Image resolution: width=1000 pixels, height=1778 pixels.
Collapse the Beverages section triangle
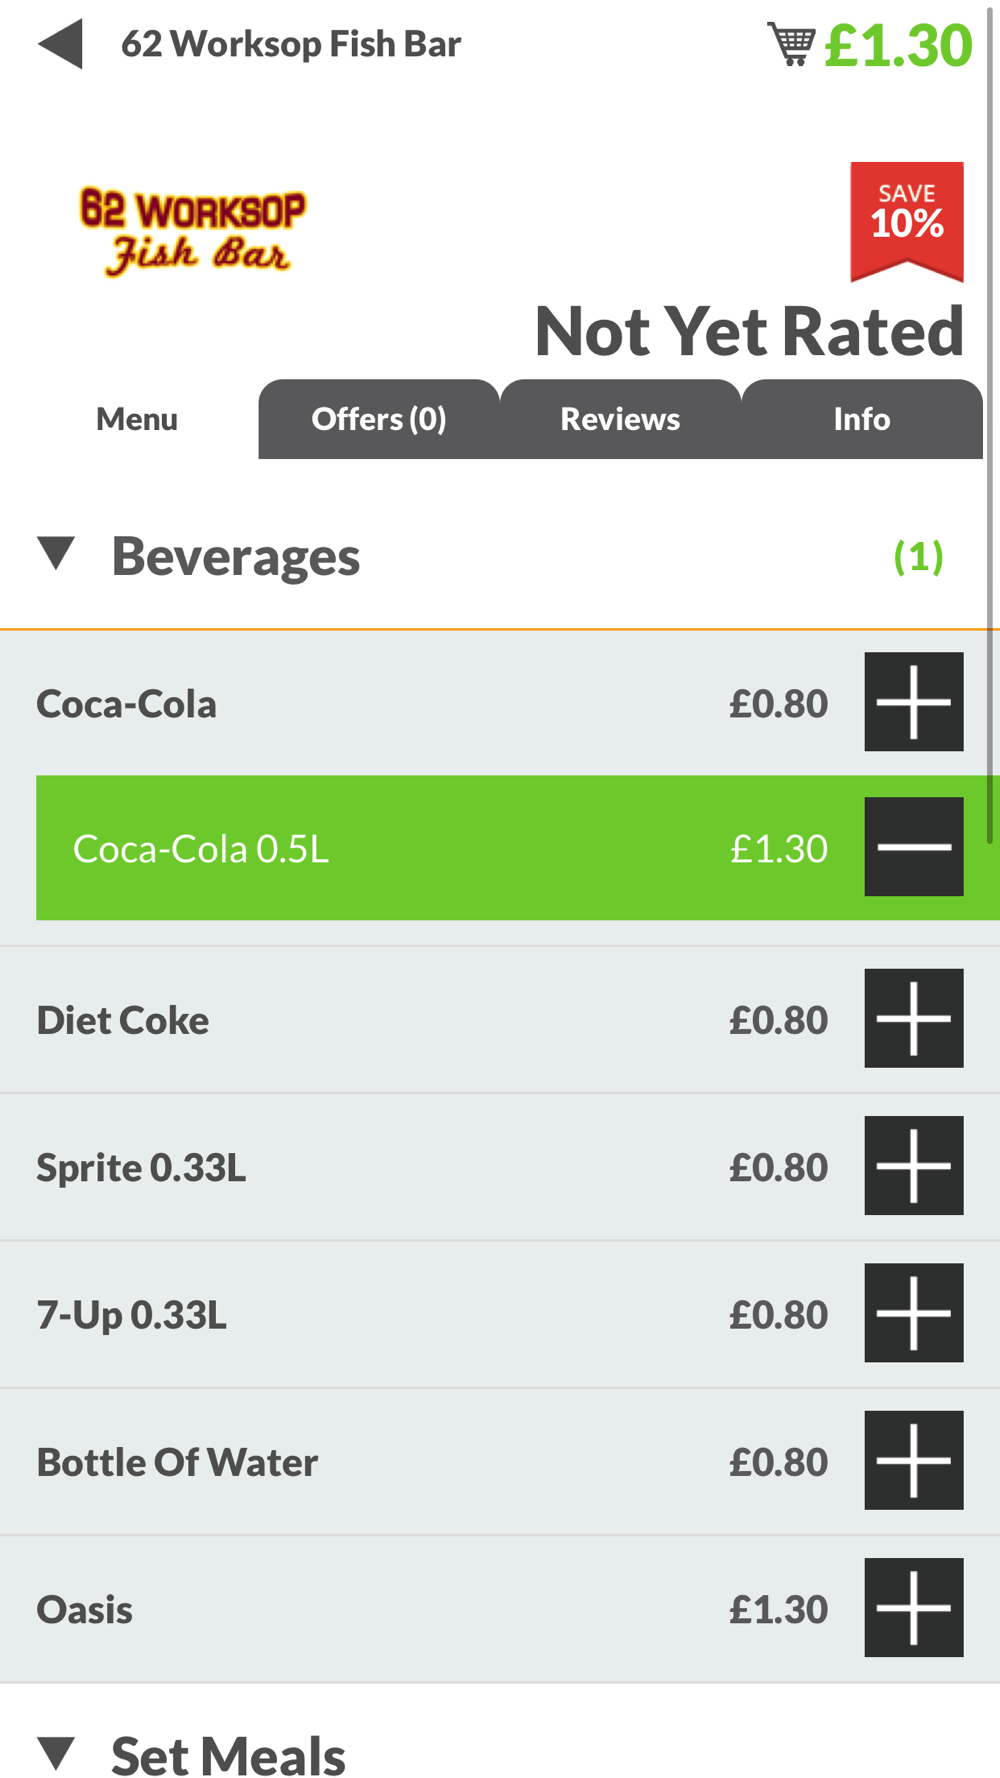[x=57, y=553]
